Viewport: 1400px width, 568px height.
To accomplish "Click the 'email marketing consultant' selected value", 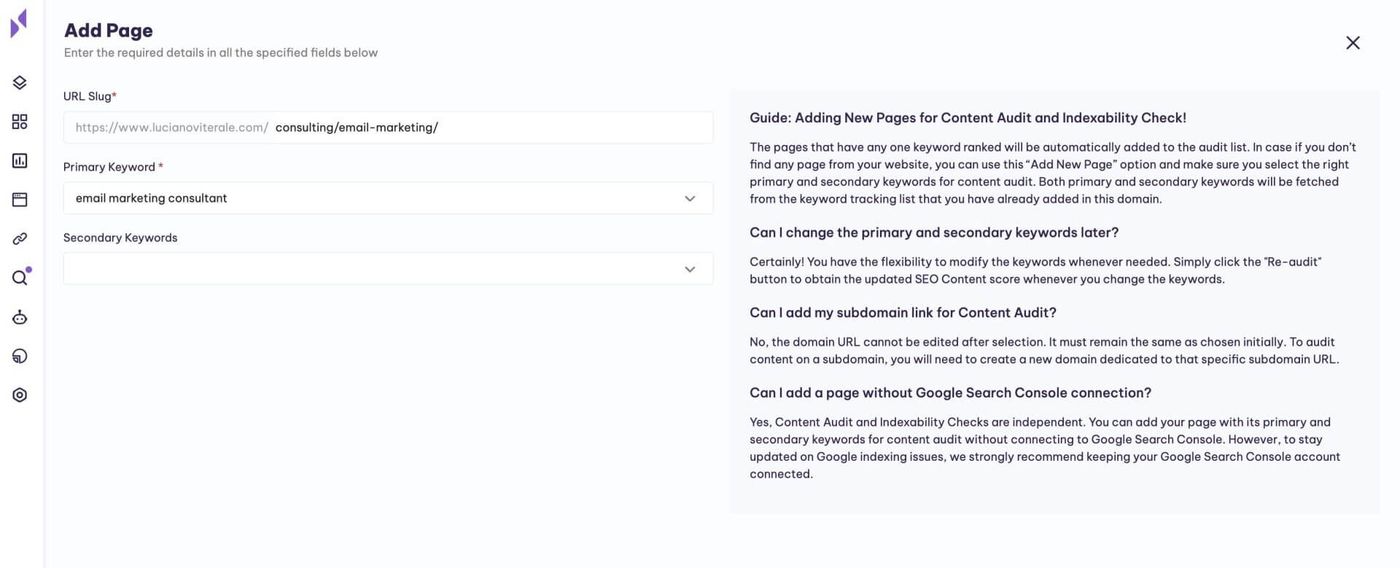I will tap(151, 198).
